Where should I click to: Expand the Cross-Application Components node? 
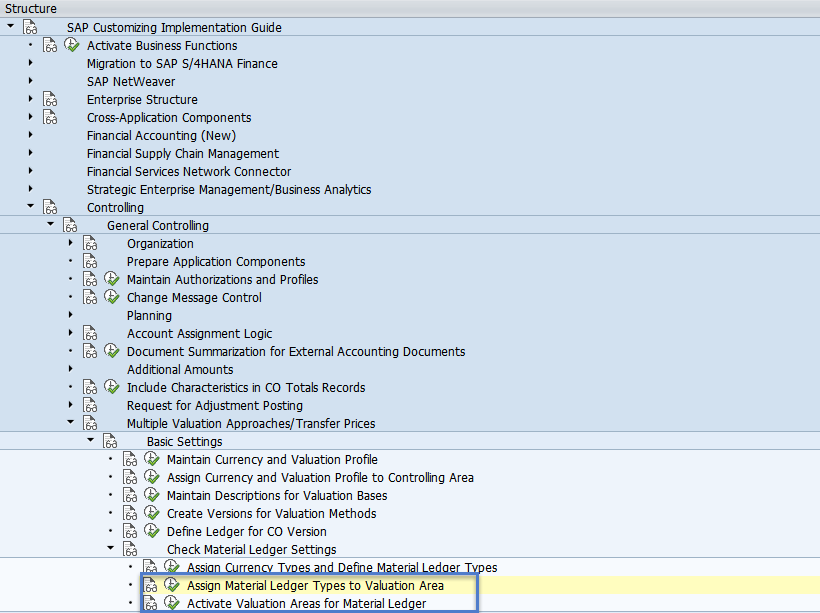[x=30, y=117]
